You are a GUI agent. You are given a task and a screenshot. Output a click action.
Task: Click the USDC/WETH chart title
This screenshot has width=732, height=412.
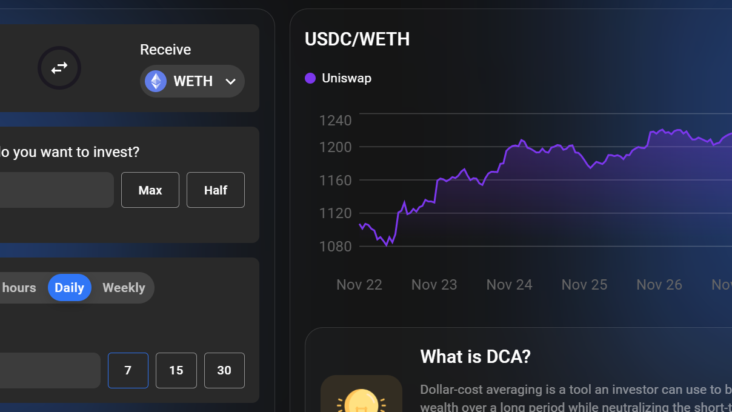[357, 40]
